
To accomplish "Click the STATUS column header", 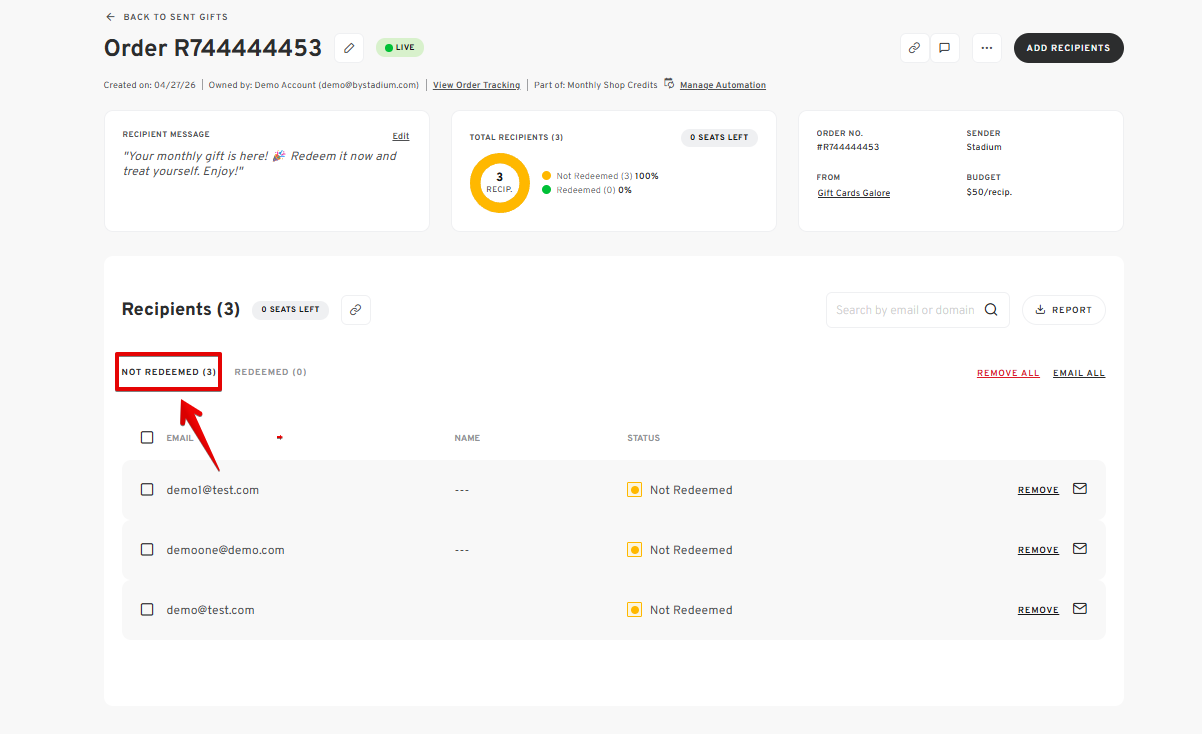I will 643,438.
